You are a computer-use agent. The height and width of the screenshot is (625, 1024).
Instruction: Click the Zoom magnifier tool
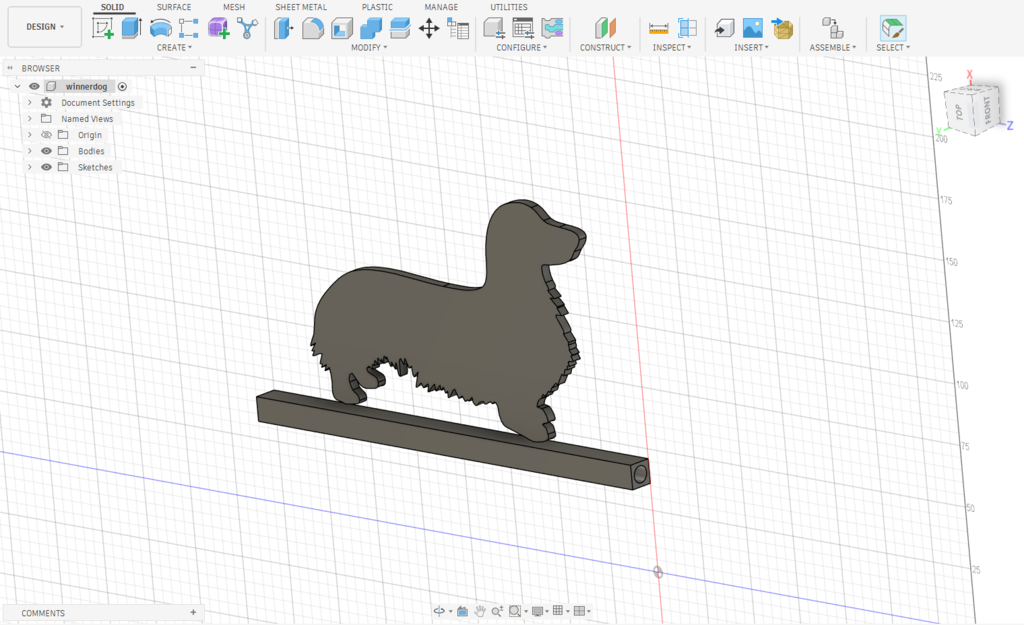497,611
